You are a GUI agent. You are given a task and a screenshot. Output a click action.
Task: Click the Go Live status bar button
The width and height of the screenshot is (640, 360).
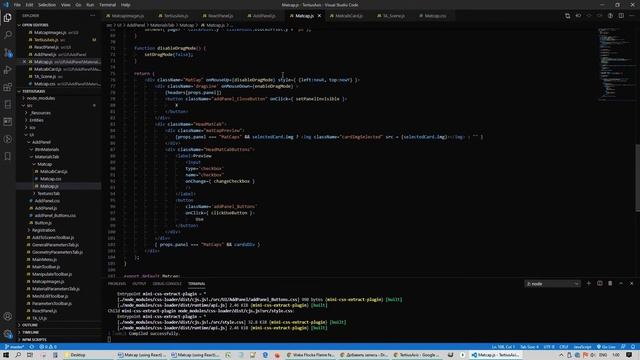606,347
